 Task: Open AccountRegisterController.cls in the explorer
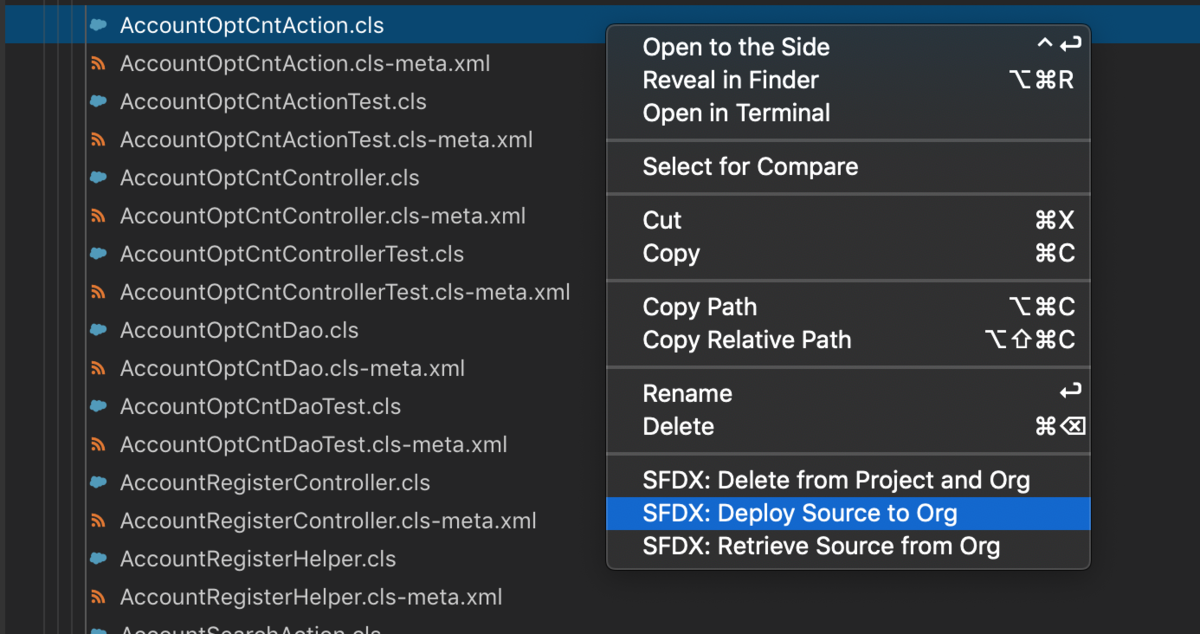(272, 481)
